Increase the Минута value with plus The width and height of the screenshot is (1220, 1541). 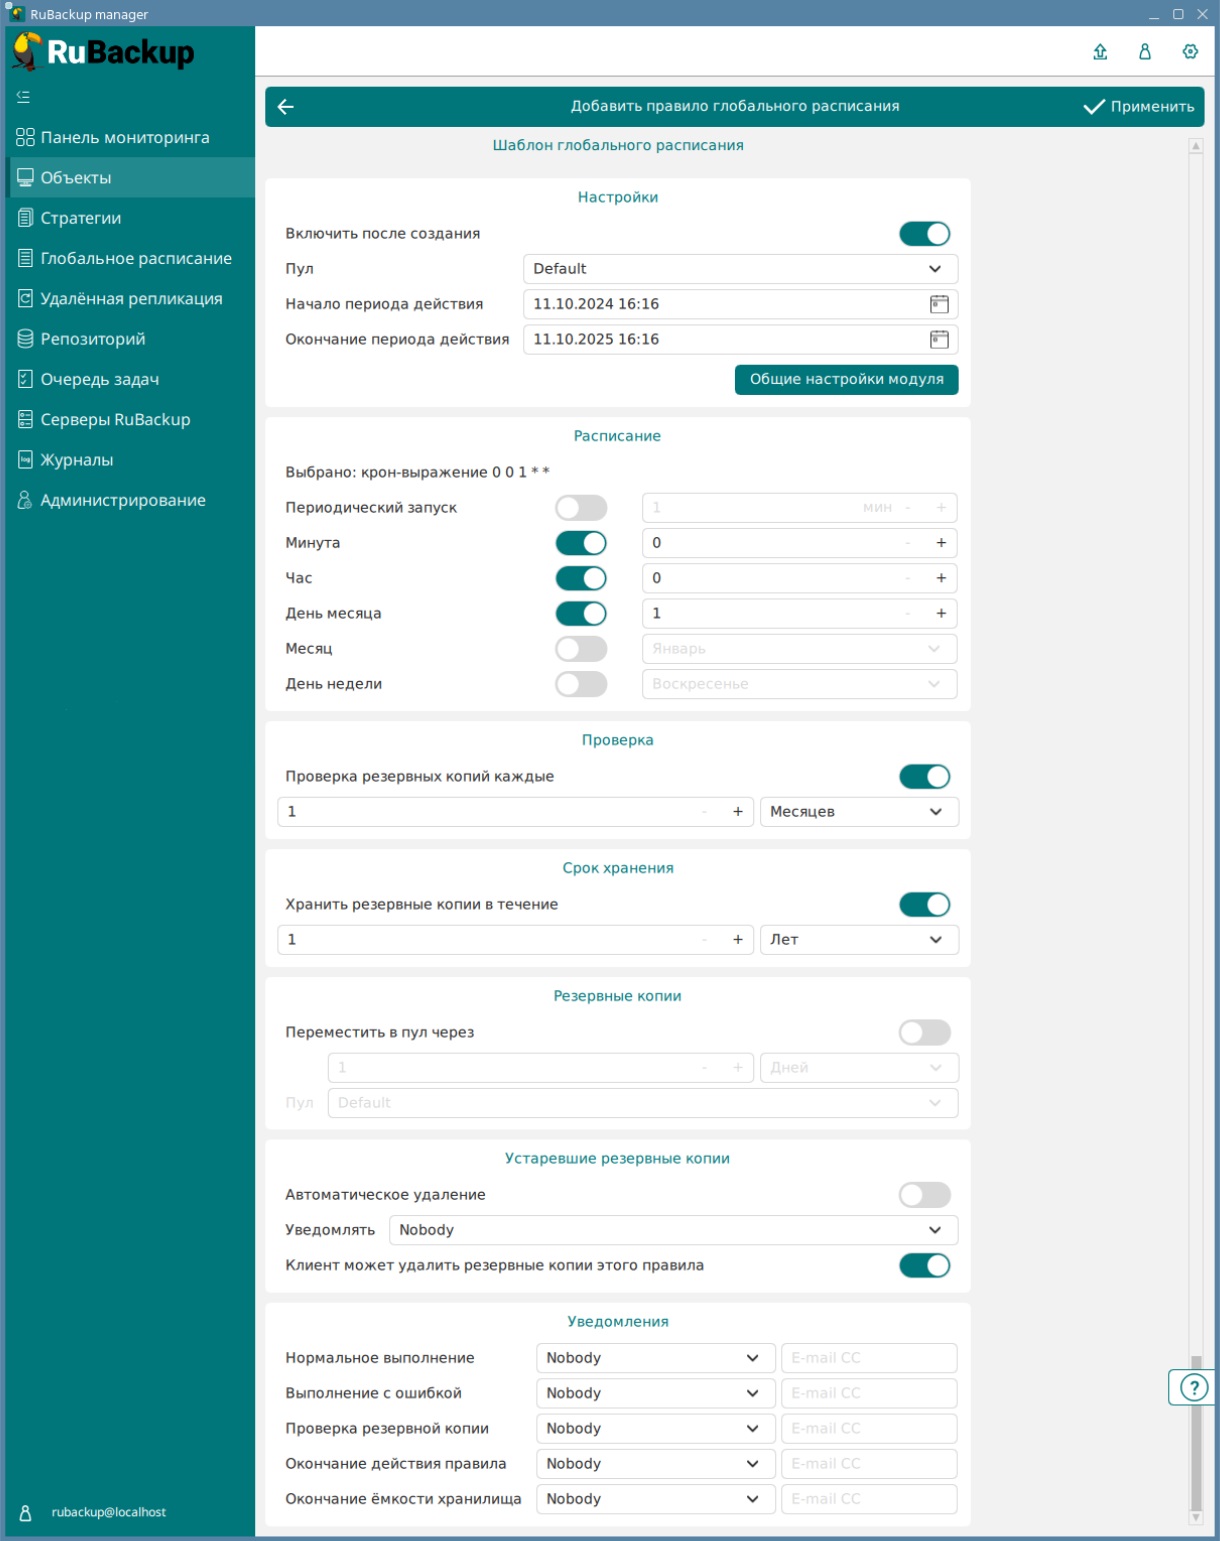click(941, 543)
